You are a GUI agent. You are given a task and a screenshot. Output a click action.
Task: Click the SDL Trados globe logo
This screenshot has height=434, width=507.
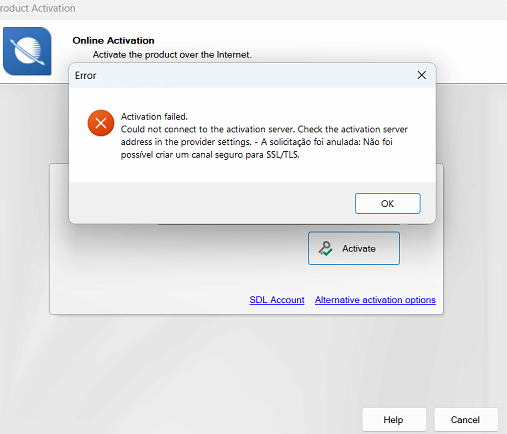point(27,51)
